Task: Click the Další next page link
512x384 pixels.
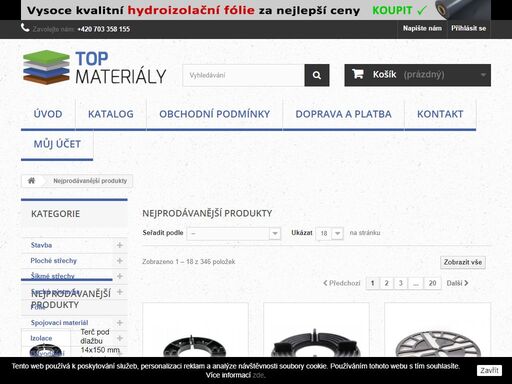Action: point(457,283)
